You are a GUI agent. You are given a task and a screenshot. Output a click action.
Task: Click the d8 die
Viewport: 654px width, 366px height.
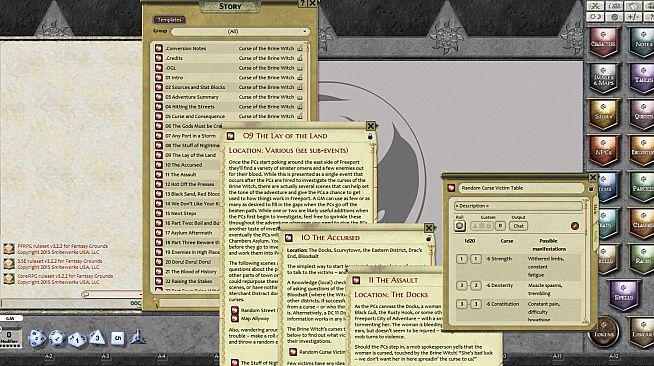click(x=97, y=337)
